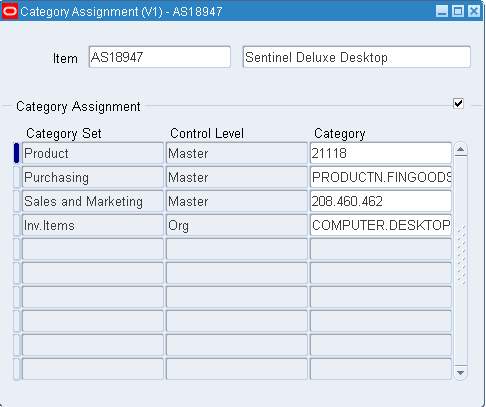486x407 pixels.
Task: Click Master control level in Purchasing row
Action: click(237, 177)
